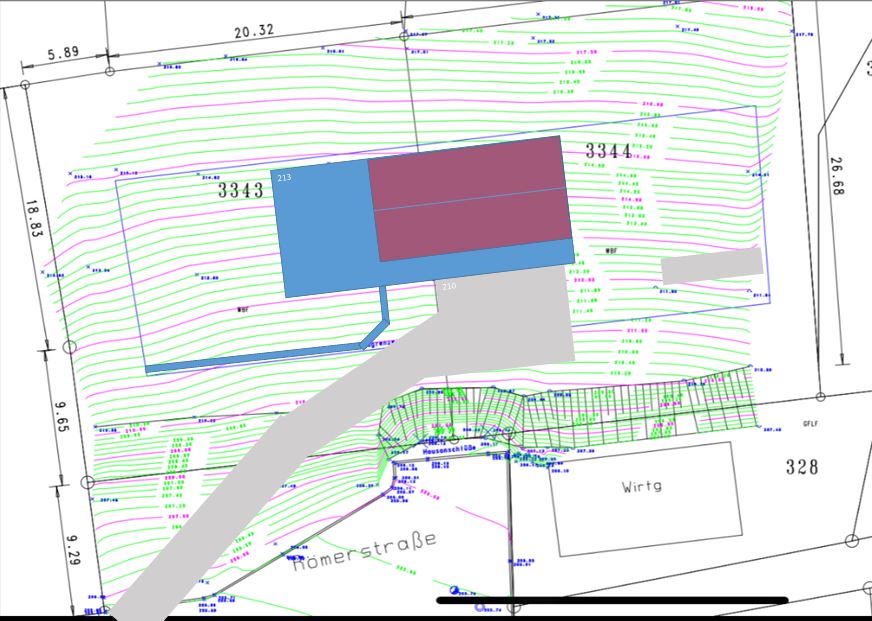The width and height of the screenshot is (872, 621).
Task: Click the parcel 328 label
Action: tap(801, 467)
